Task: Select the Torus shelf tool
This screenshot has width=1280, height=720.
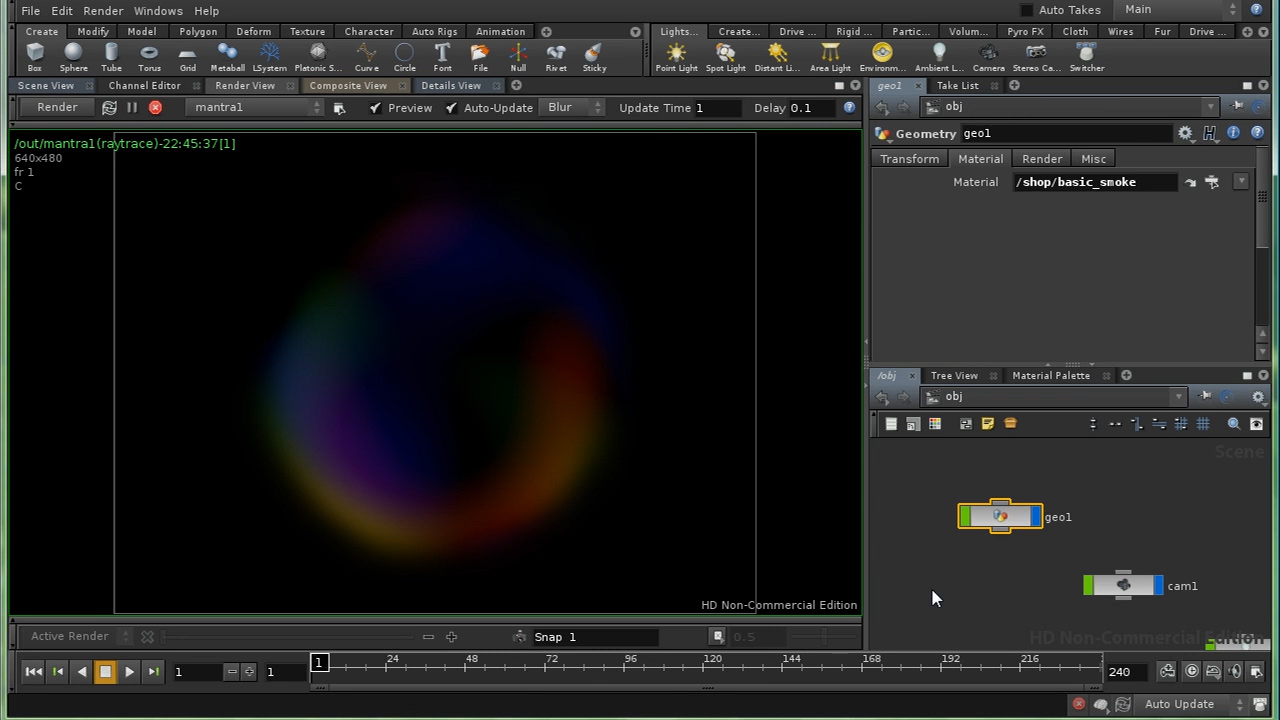Action: [149, 56]
